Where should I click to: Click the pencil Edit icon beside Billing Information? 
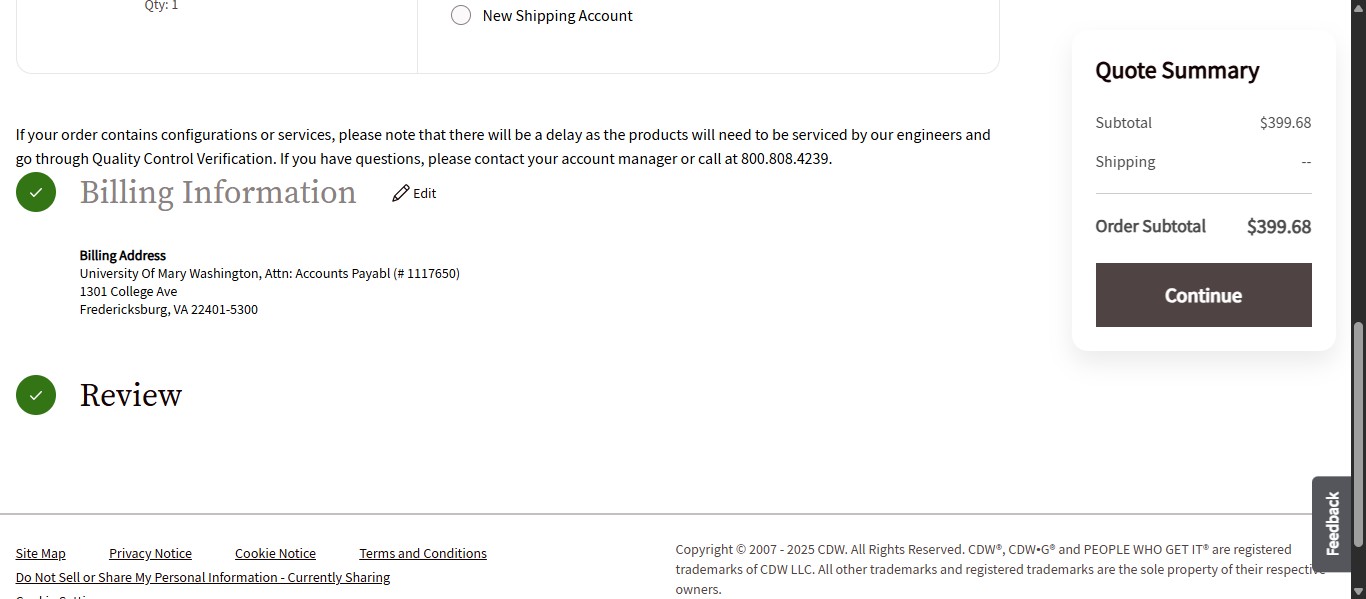coord(401,192)
